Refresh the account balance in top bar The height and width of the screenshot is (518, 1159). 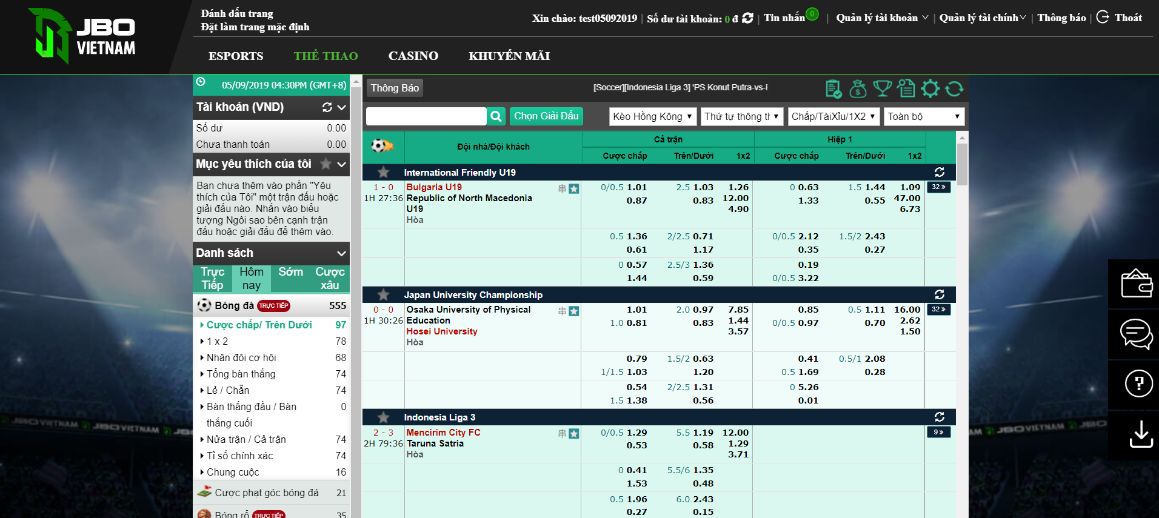[748, 18]
